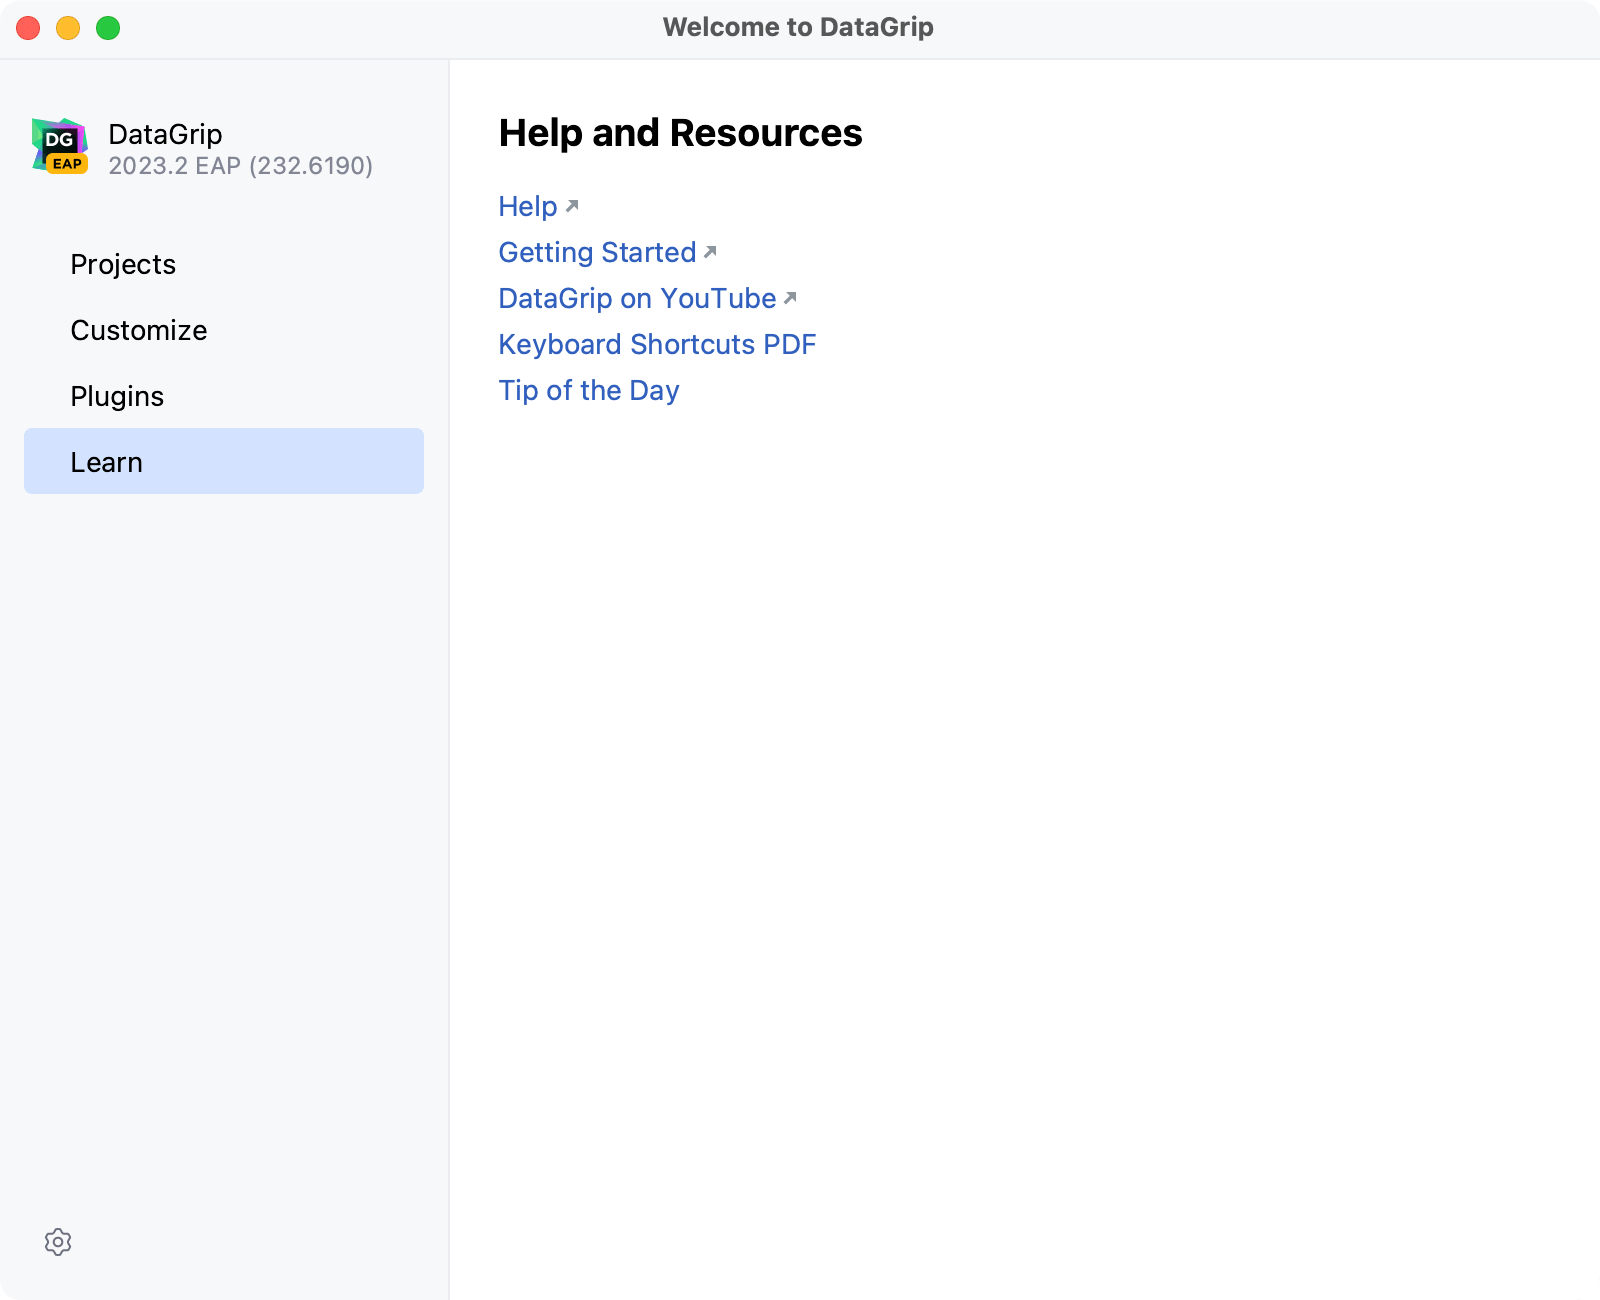Open the Getting Started link

pyautogui.click(x=597, y=252)
